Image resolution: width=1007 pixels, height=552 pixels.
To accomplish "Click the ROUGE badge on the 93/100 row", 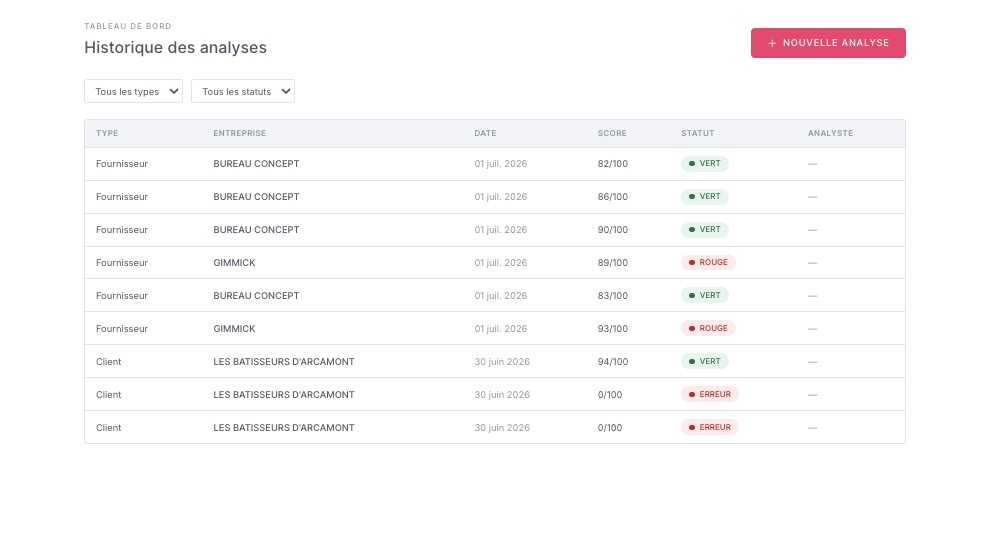I will point(708,328).
